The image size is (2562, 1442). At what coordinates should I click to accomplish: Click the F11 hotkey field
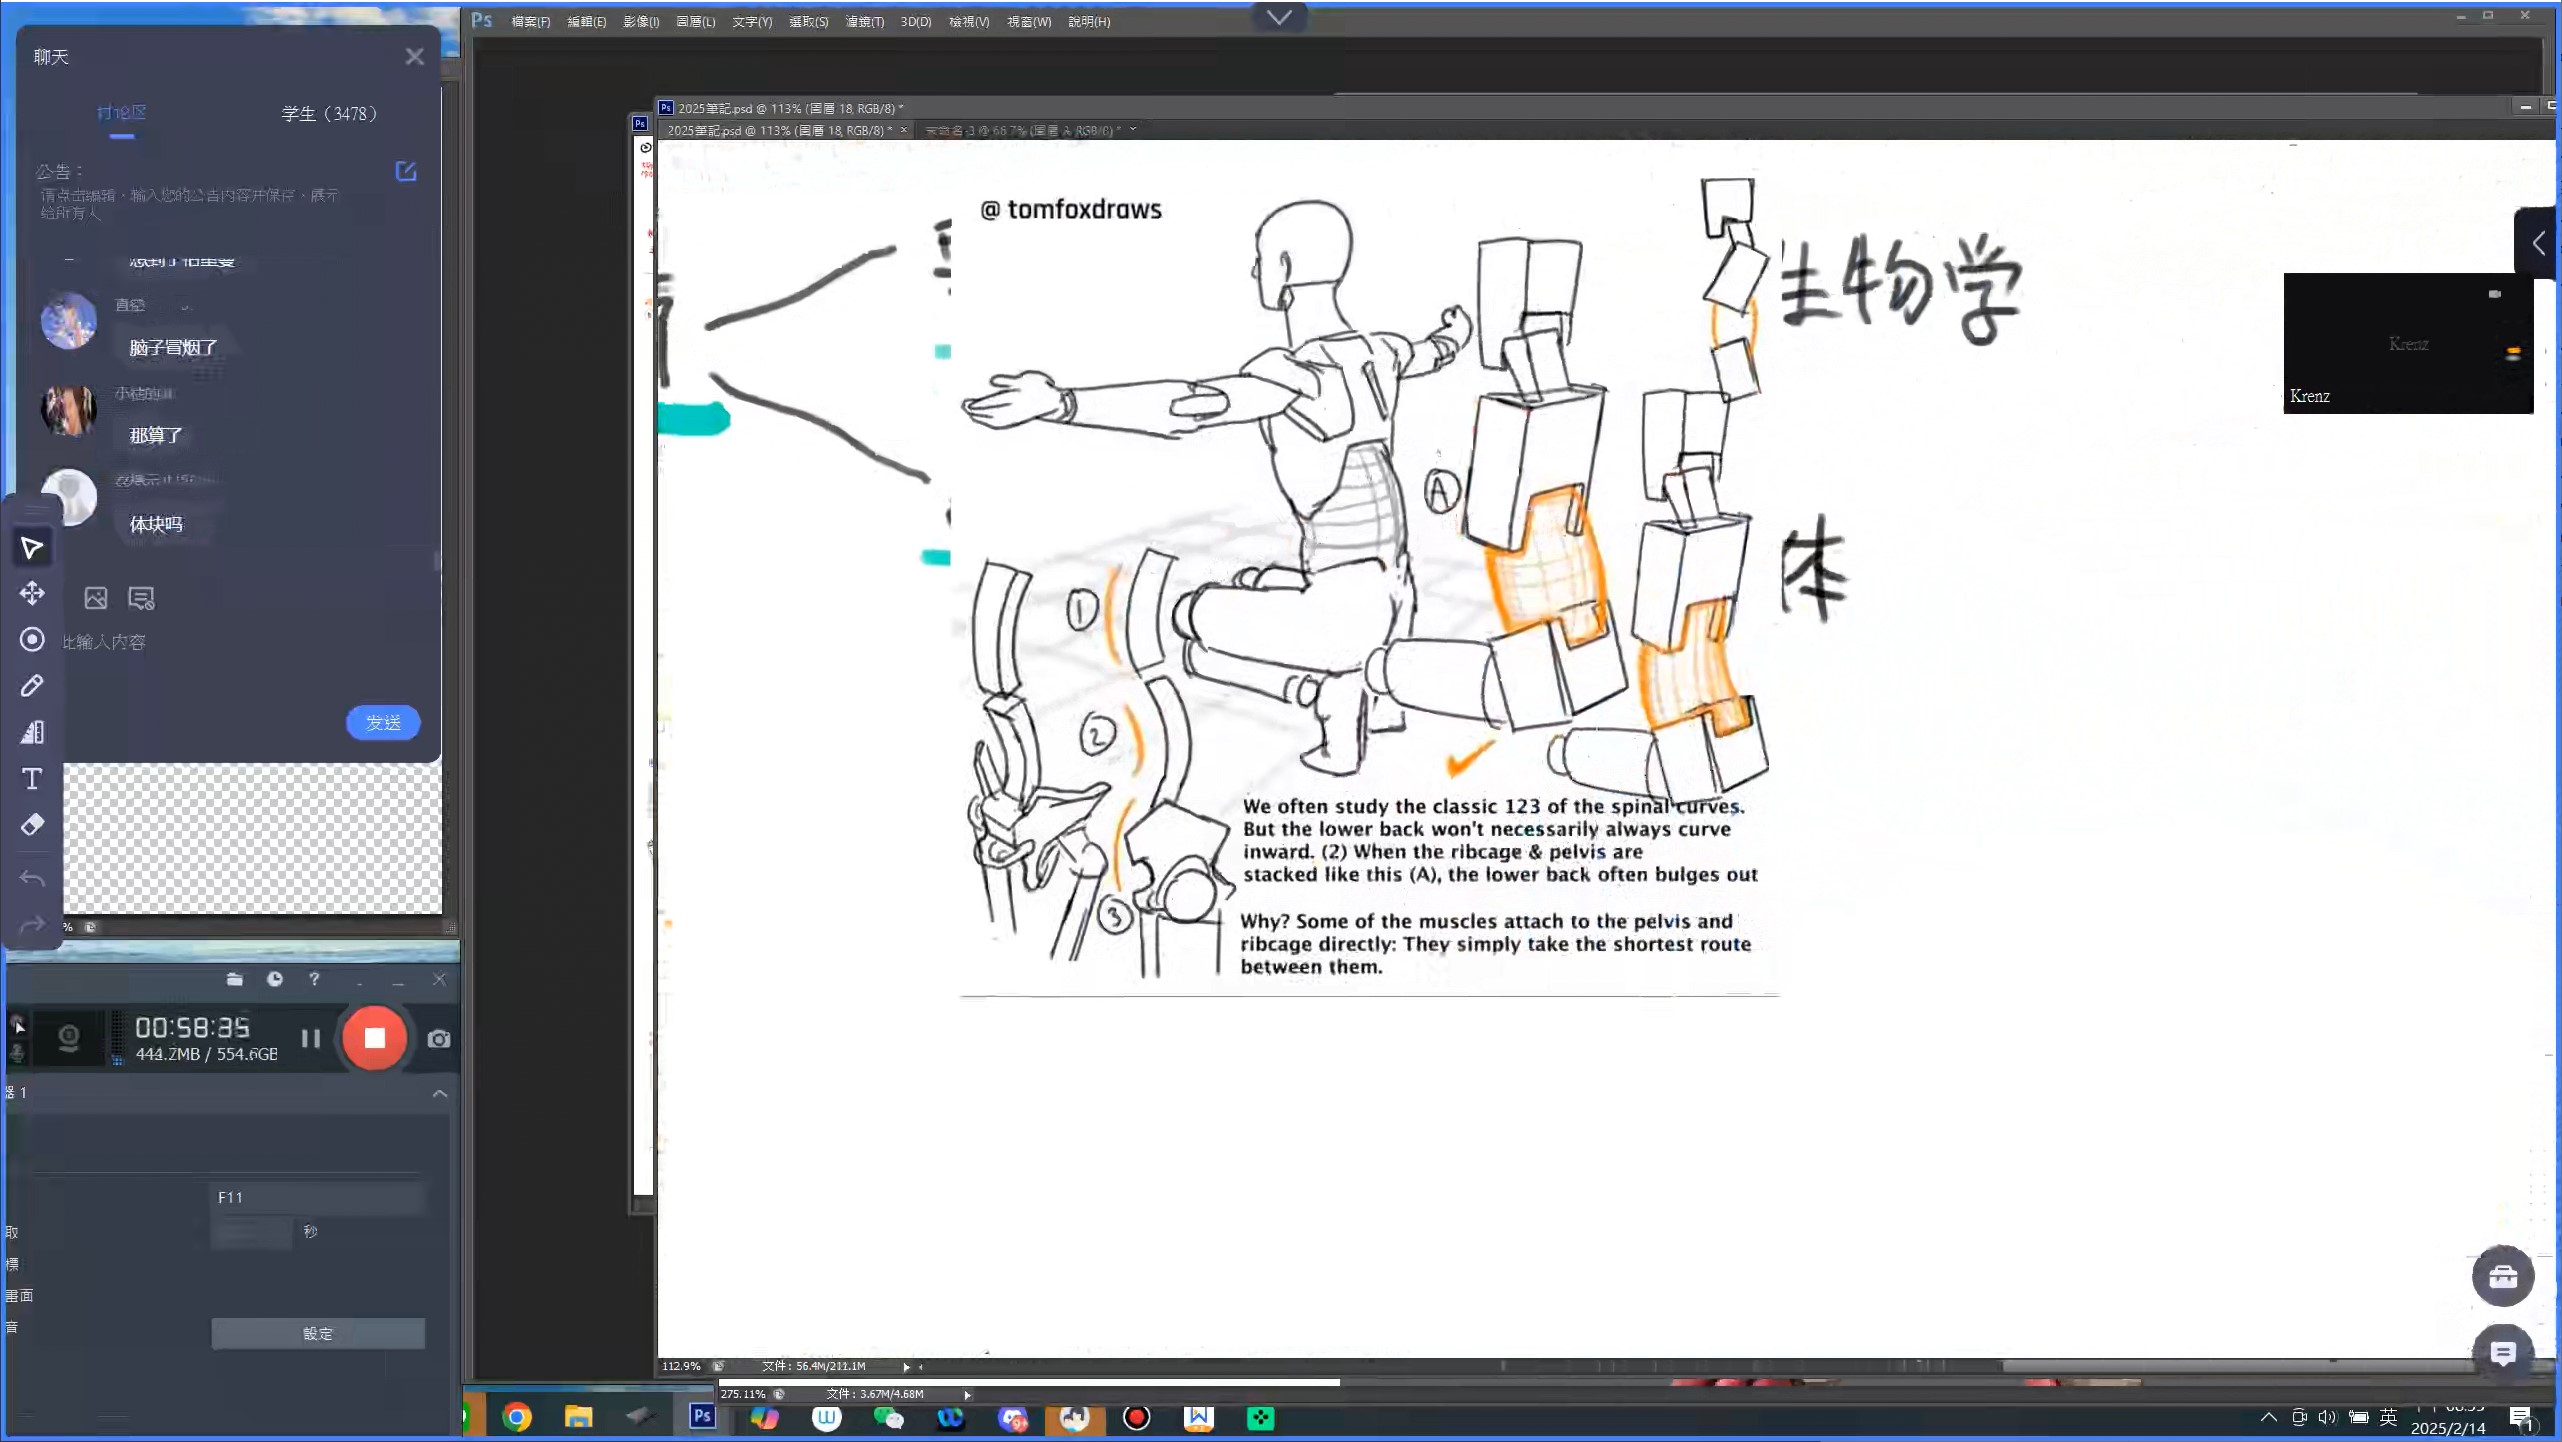pyautogui.click(x=318, y=1198)
